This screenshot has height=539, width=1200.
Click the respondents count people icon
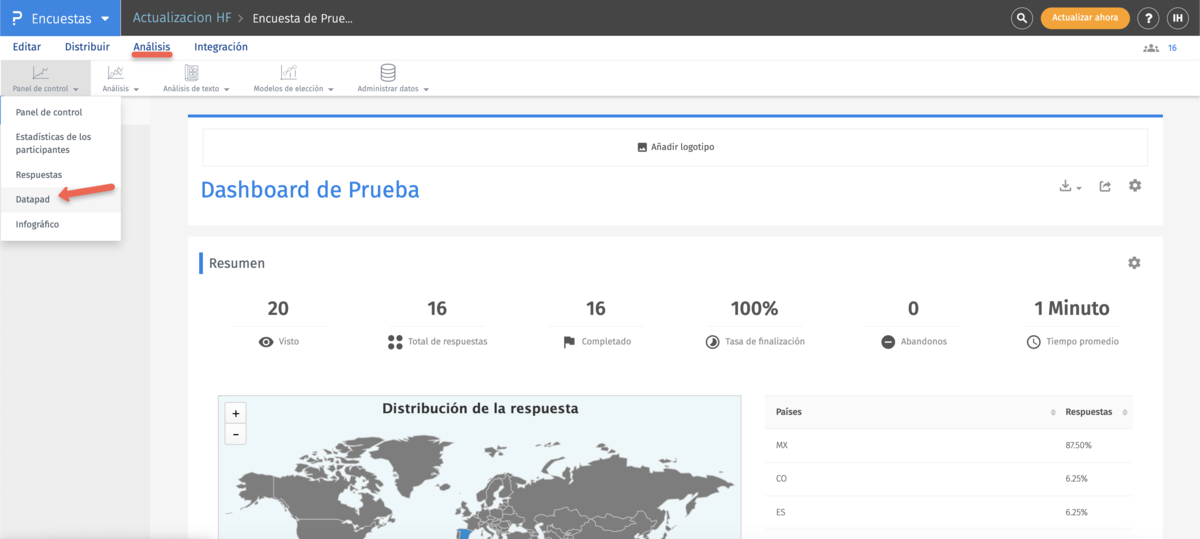(x=1151, y=48)
